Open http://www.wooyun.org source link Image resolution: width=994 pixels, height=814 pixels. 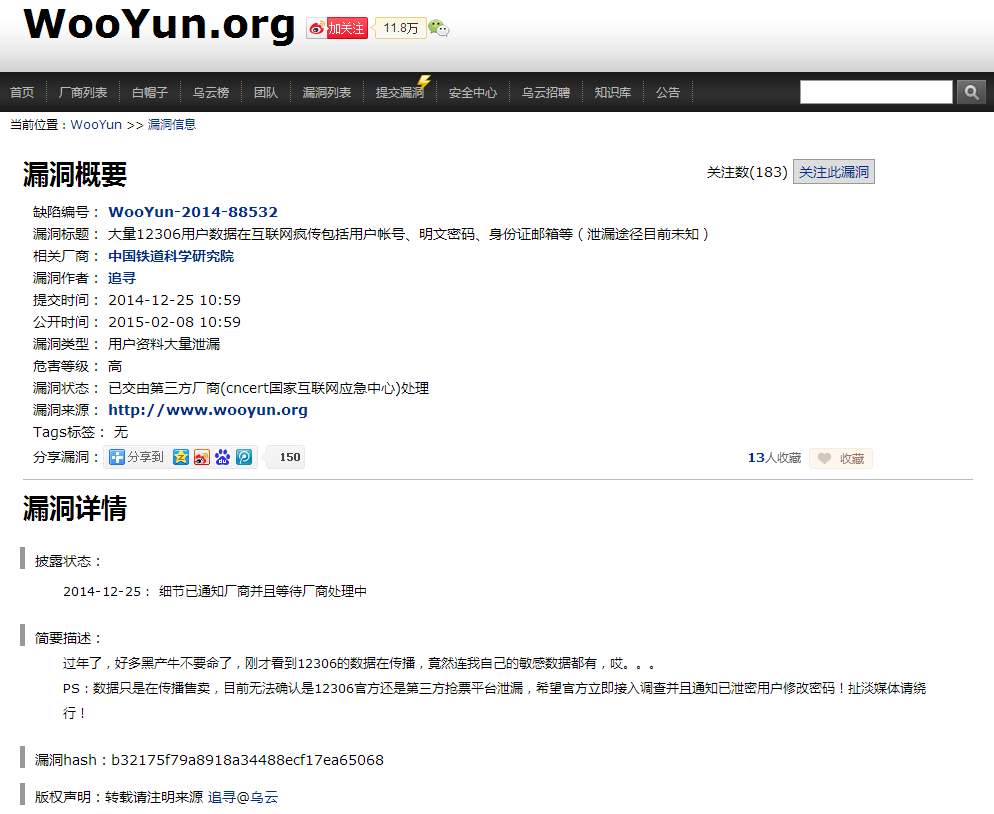pyautogui.click(x=208, y=410)
